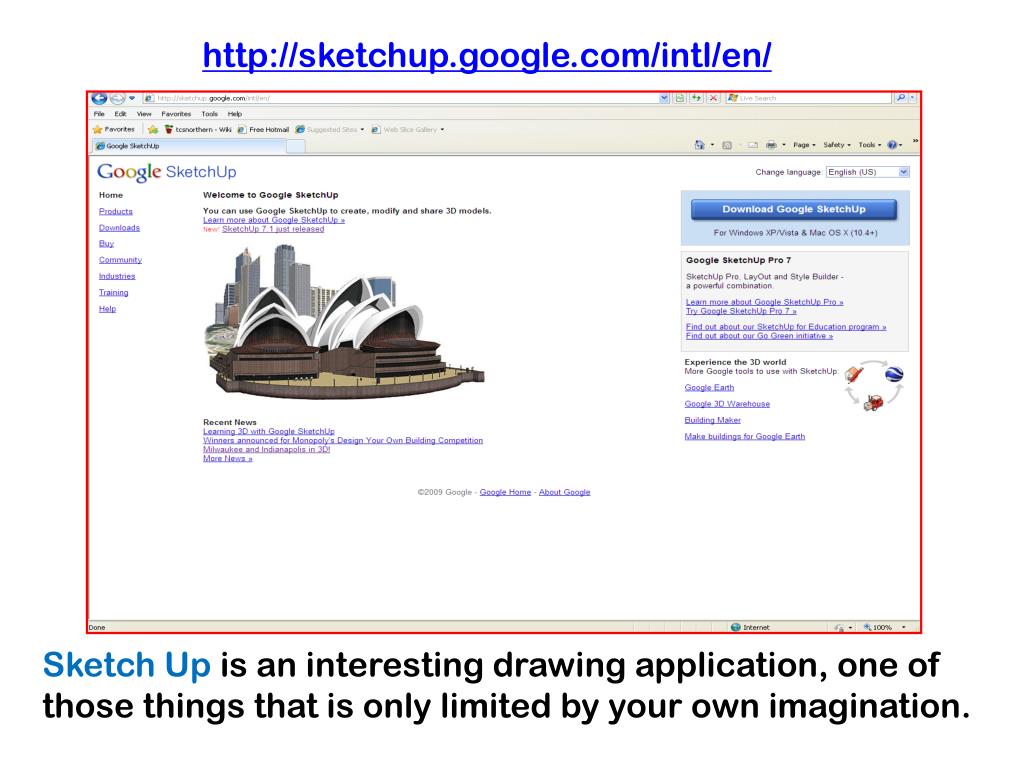Click the Google Earth globe icon
Screen dimensions: 1024x768
click(894, 374)
